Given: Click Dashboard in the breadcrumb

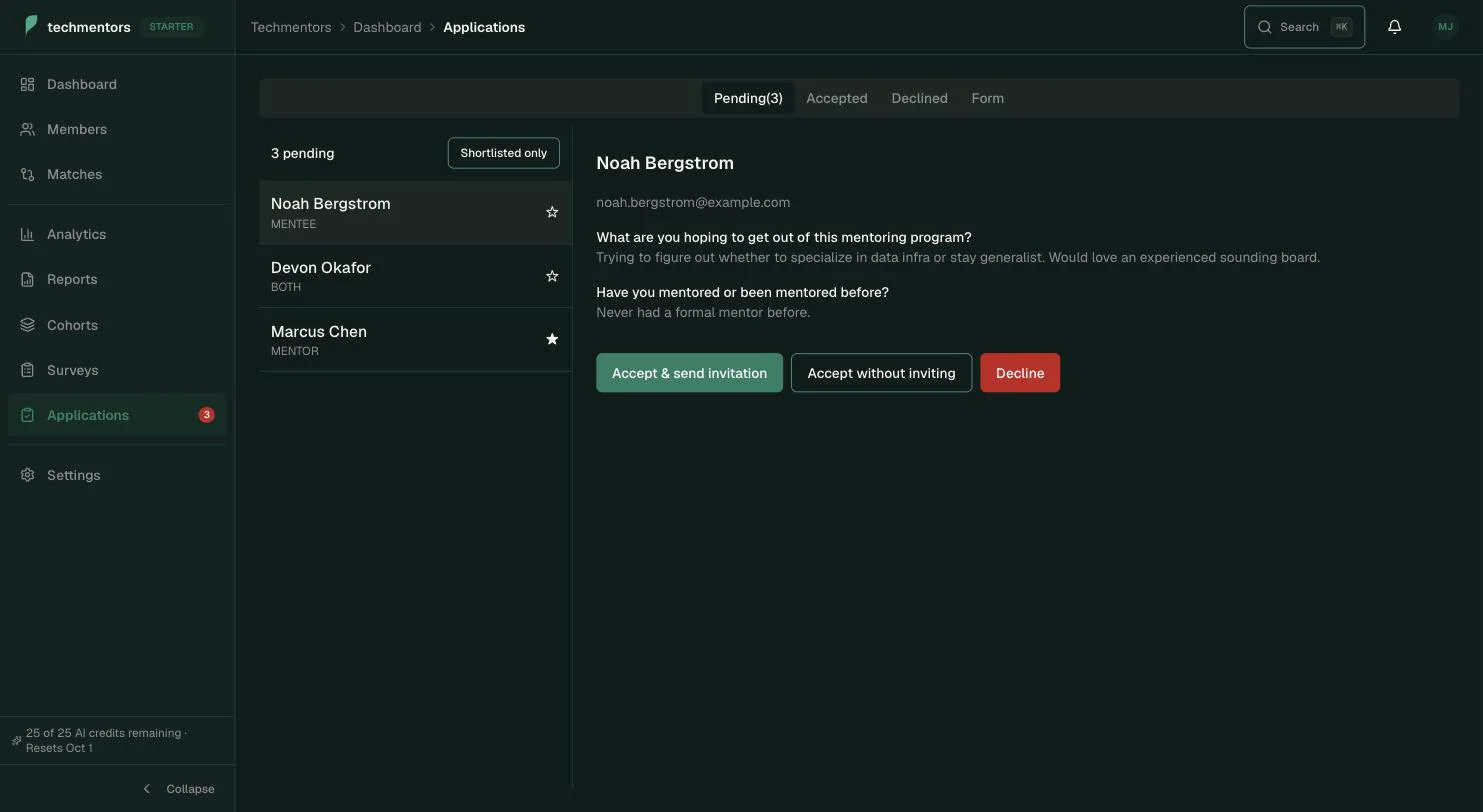Looking at the screenshot, I should pyautogui.click(x=387, y=27).
